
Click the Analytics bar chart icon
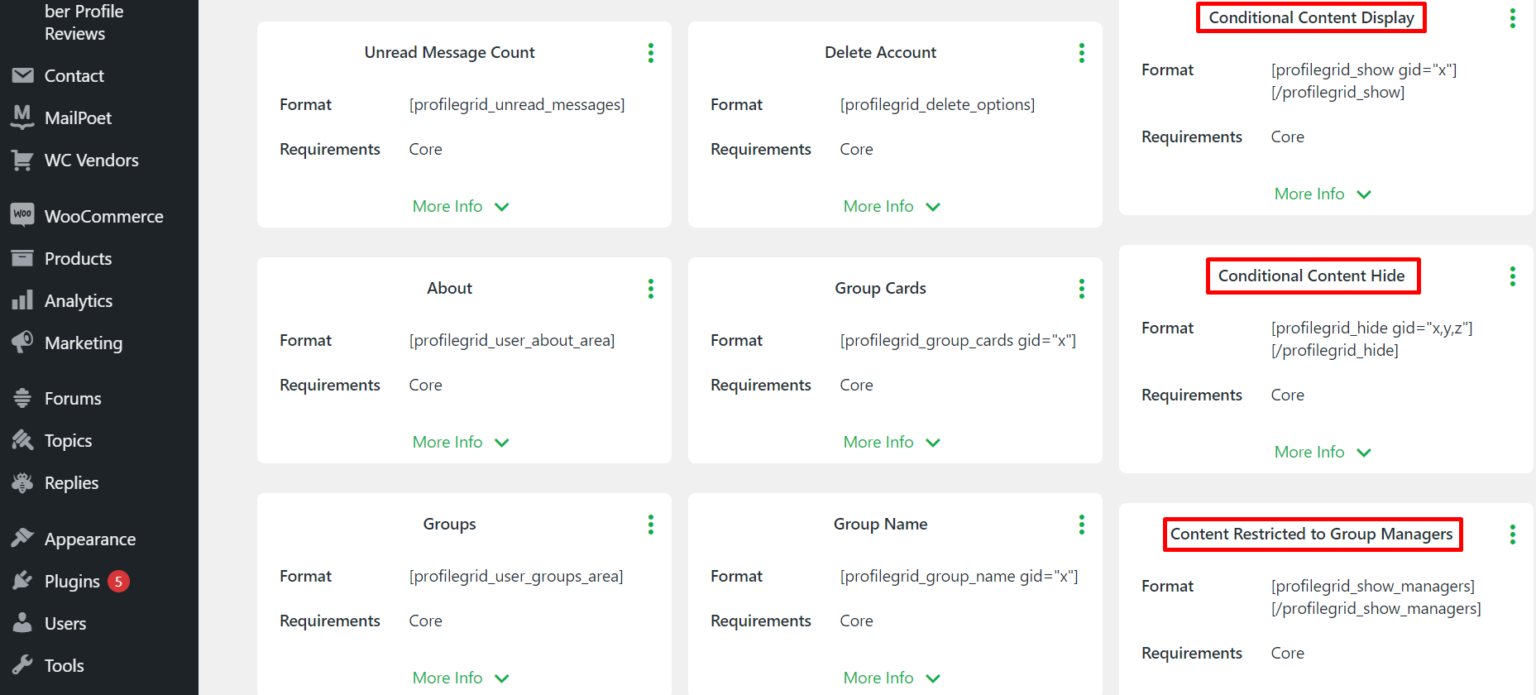coord(22,301)
